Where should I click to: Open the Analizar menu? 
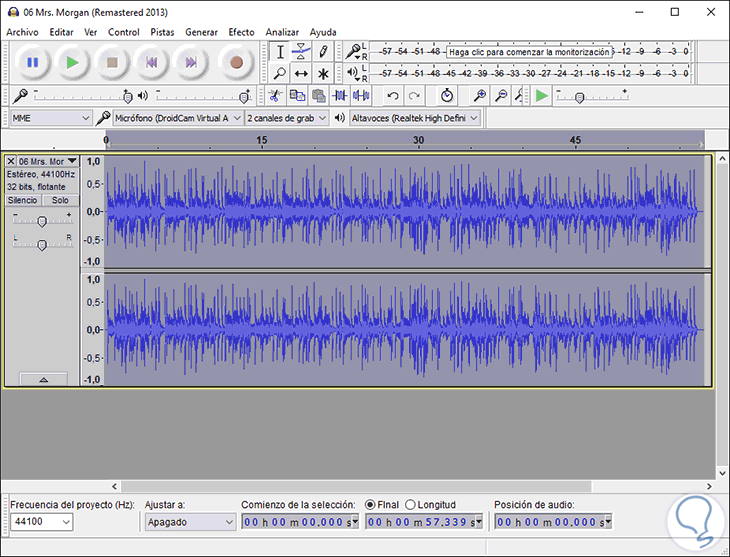pos(282,32)
